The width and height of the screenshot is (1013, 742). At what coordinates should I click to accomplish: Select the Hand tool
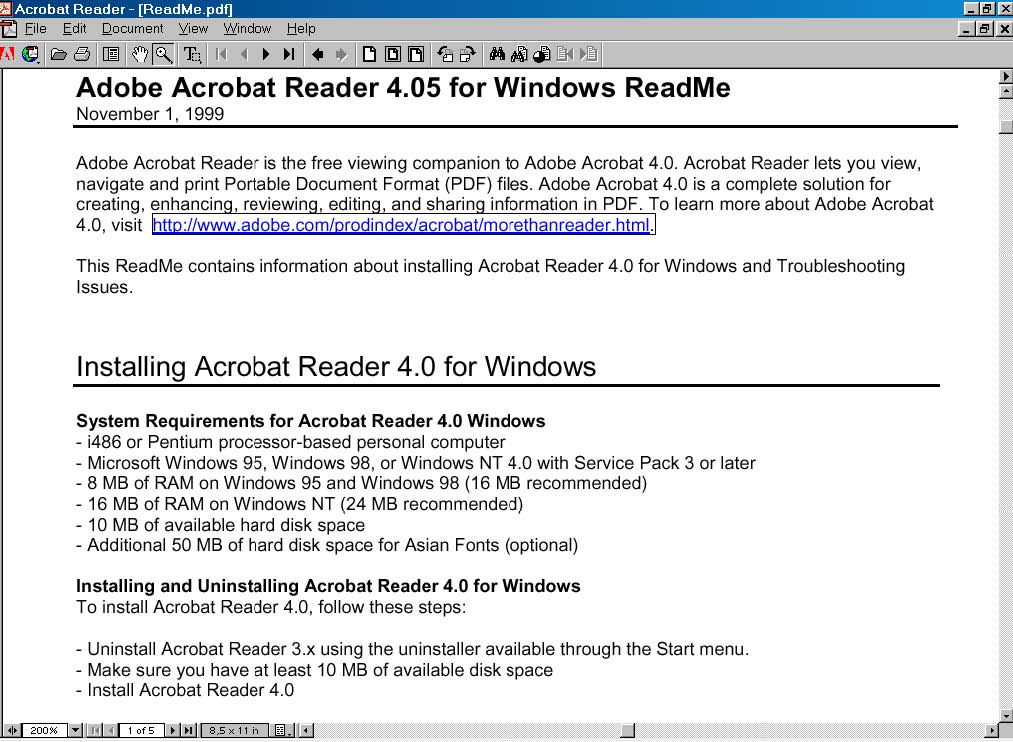(140, 54)
